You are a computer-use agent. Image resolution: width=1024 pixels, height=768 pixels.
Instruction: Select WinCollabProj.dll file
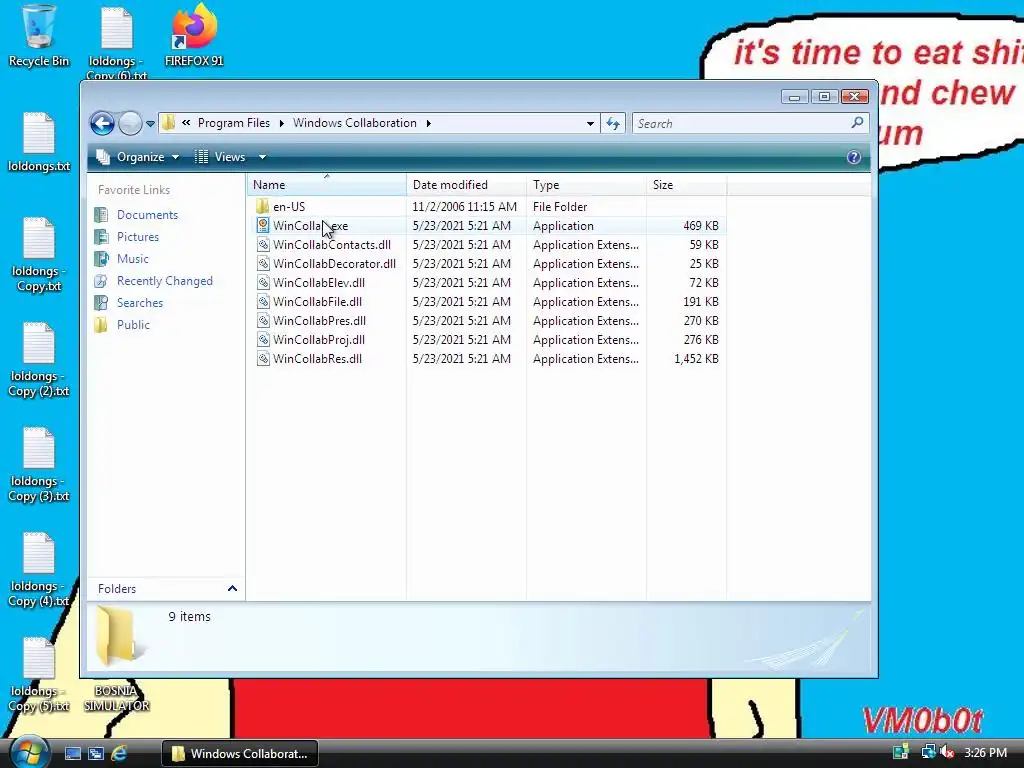point(319,340)
